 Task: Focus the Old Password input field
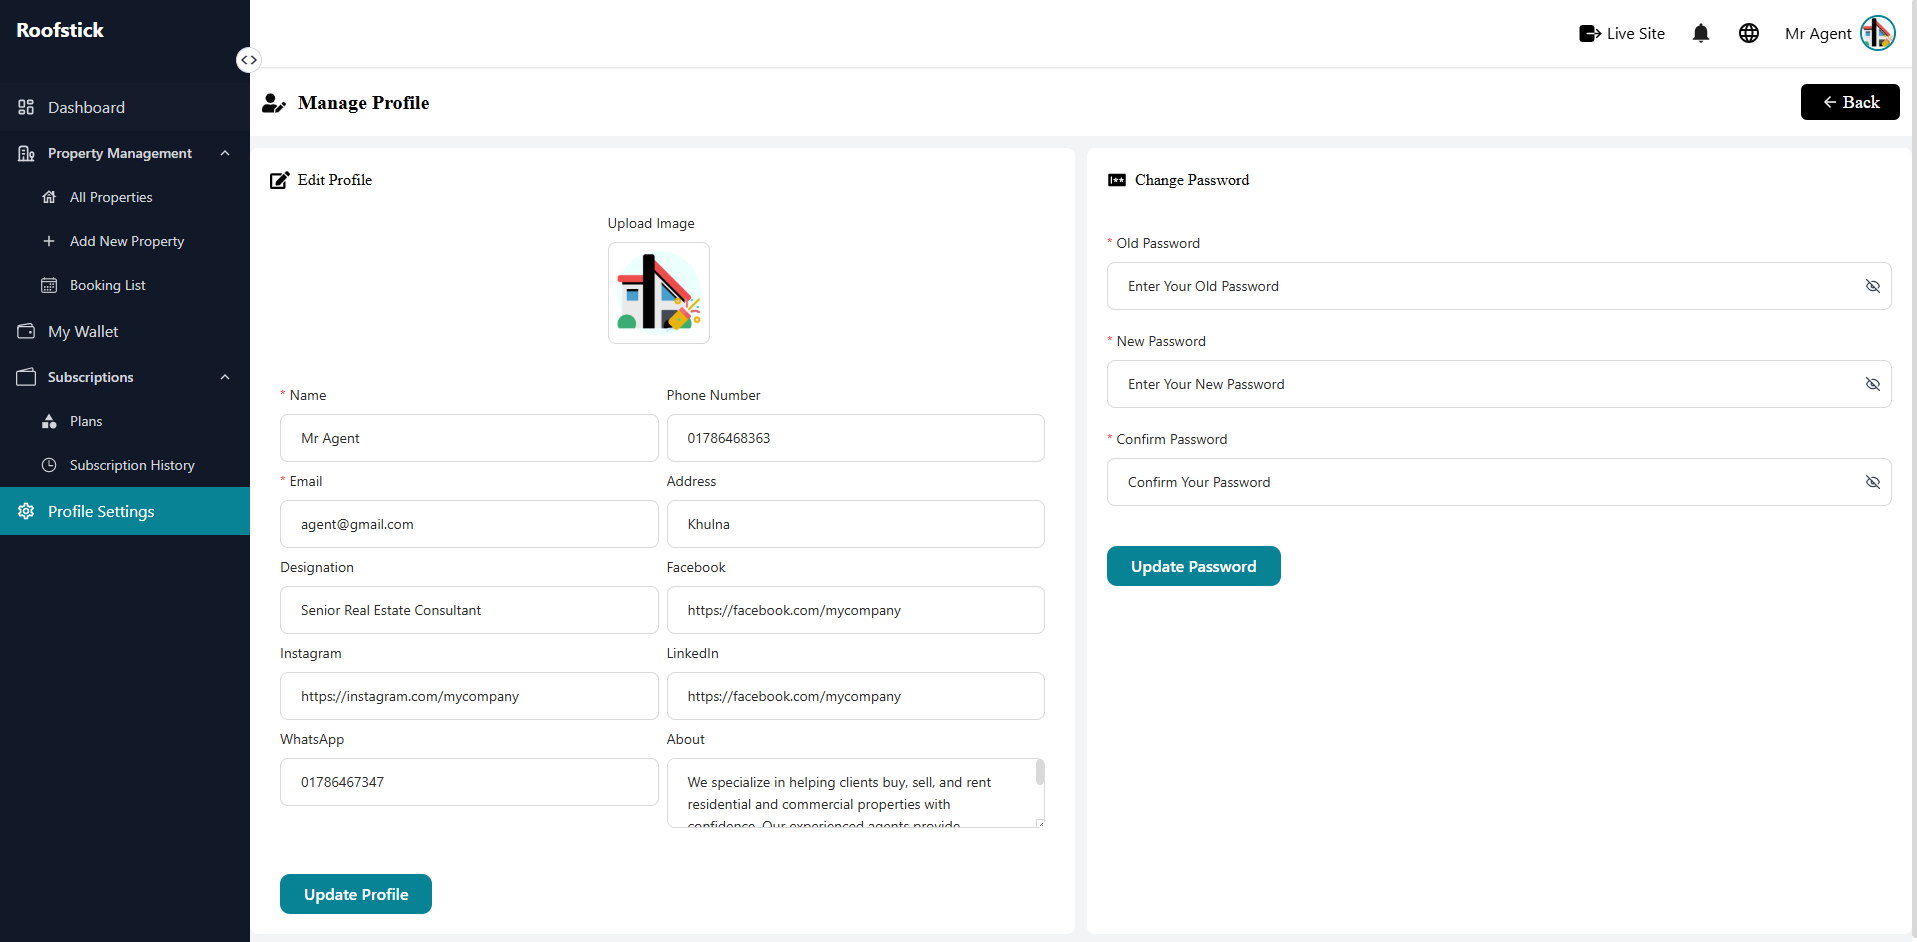(x=1499, y=286)
